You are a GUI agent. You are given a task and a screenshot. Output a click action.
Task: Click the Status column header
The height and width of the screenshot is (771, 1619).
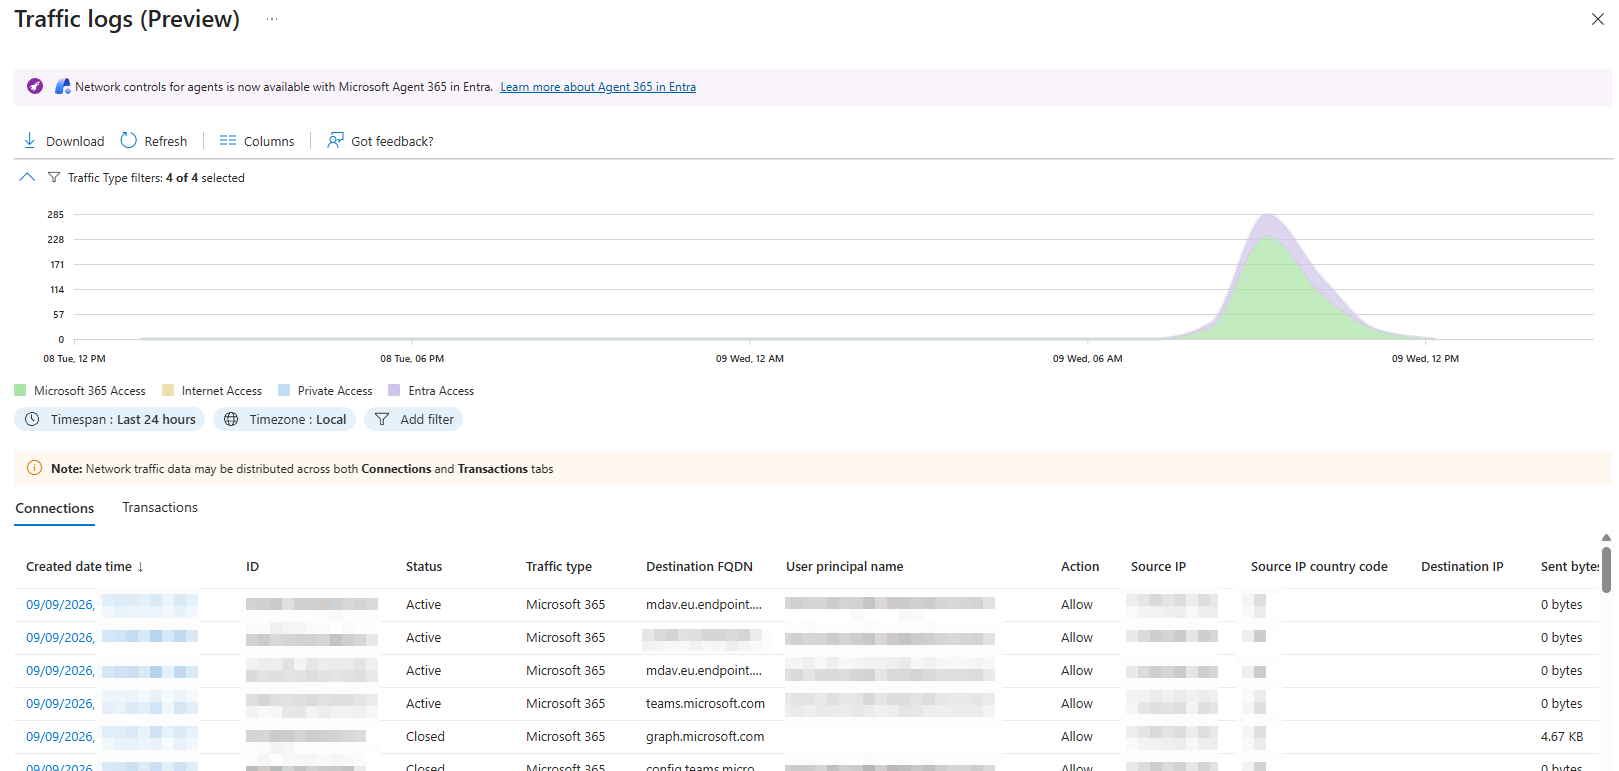pyautogui.click(x=424, y=566)
